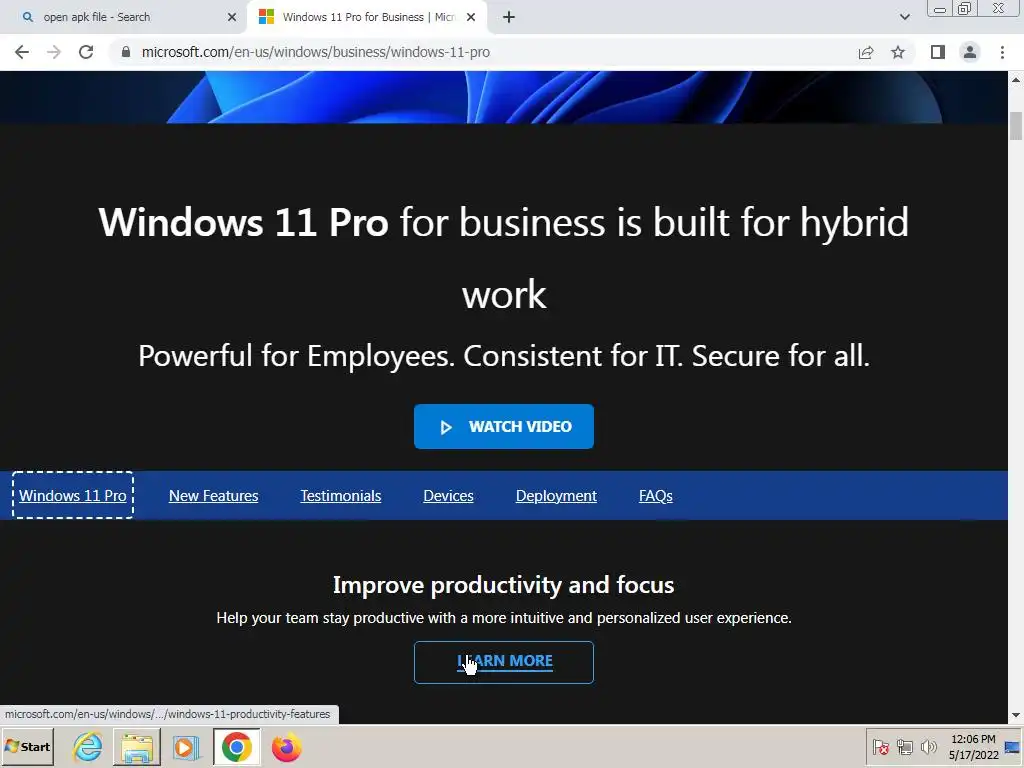View site security lock info

pos(126,52)
